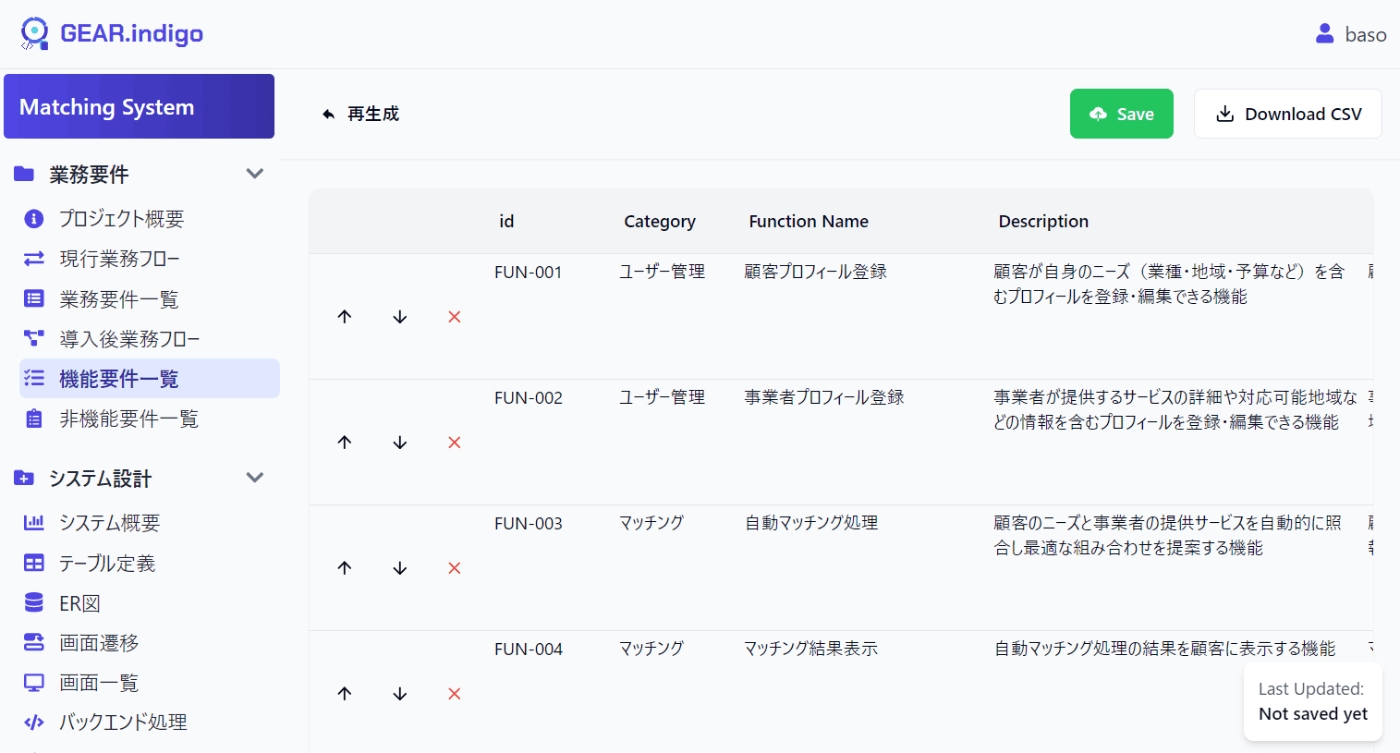Click the bar-chart icon beside システム概要
Image resolution: width=1400 pixels, height=753 pixels.
(34, 522)
